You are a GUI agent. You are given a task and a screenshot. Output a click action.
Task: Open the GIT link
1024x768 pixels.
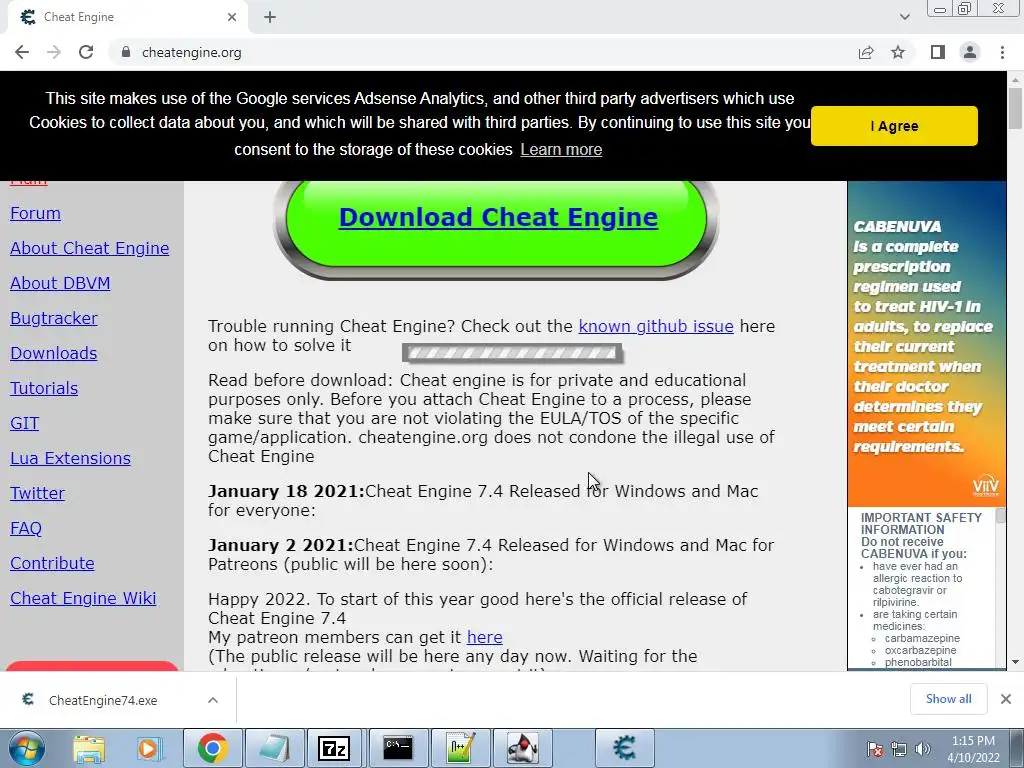(24, 423)
